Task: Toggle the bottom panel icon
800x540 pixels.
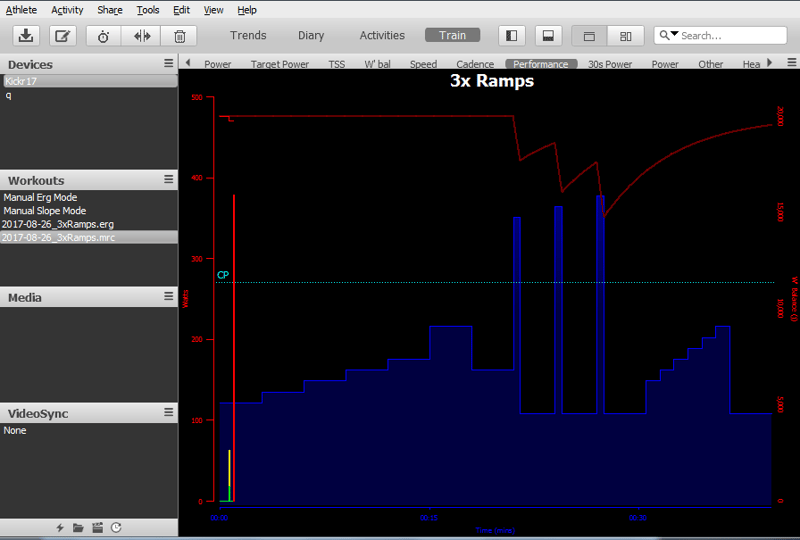Action: [548, 36]
